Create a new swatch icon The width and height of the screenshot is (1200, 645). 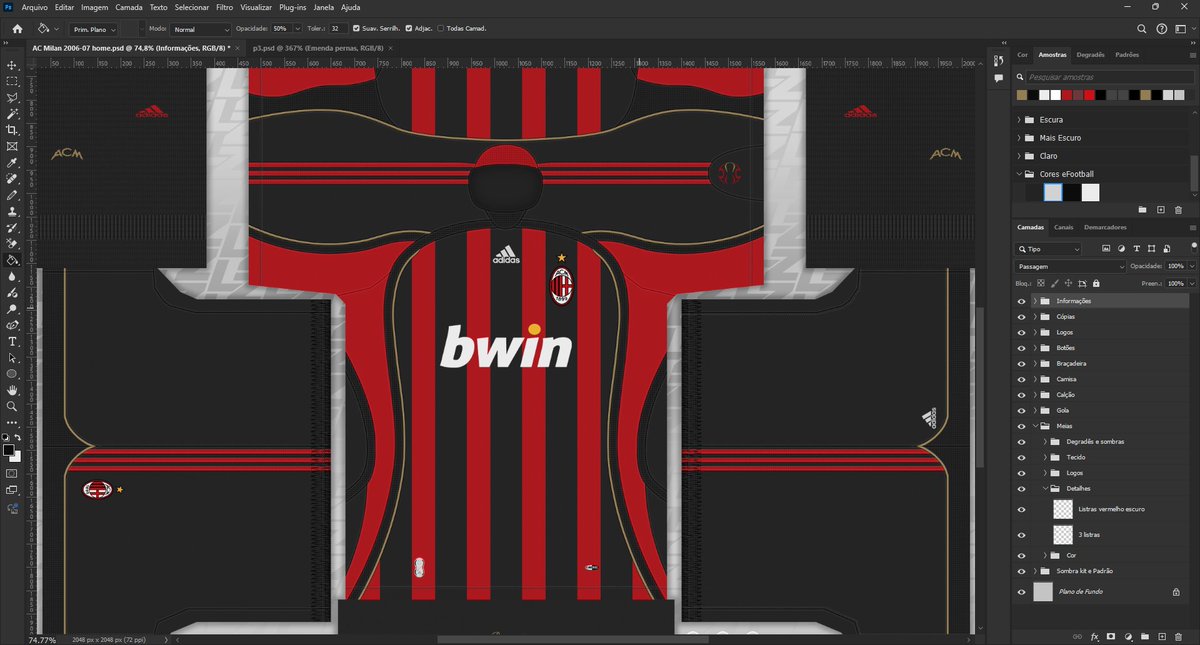[1160, 210]
